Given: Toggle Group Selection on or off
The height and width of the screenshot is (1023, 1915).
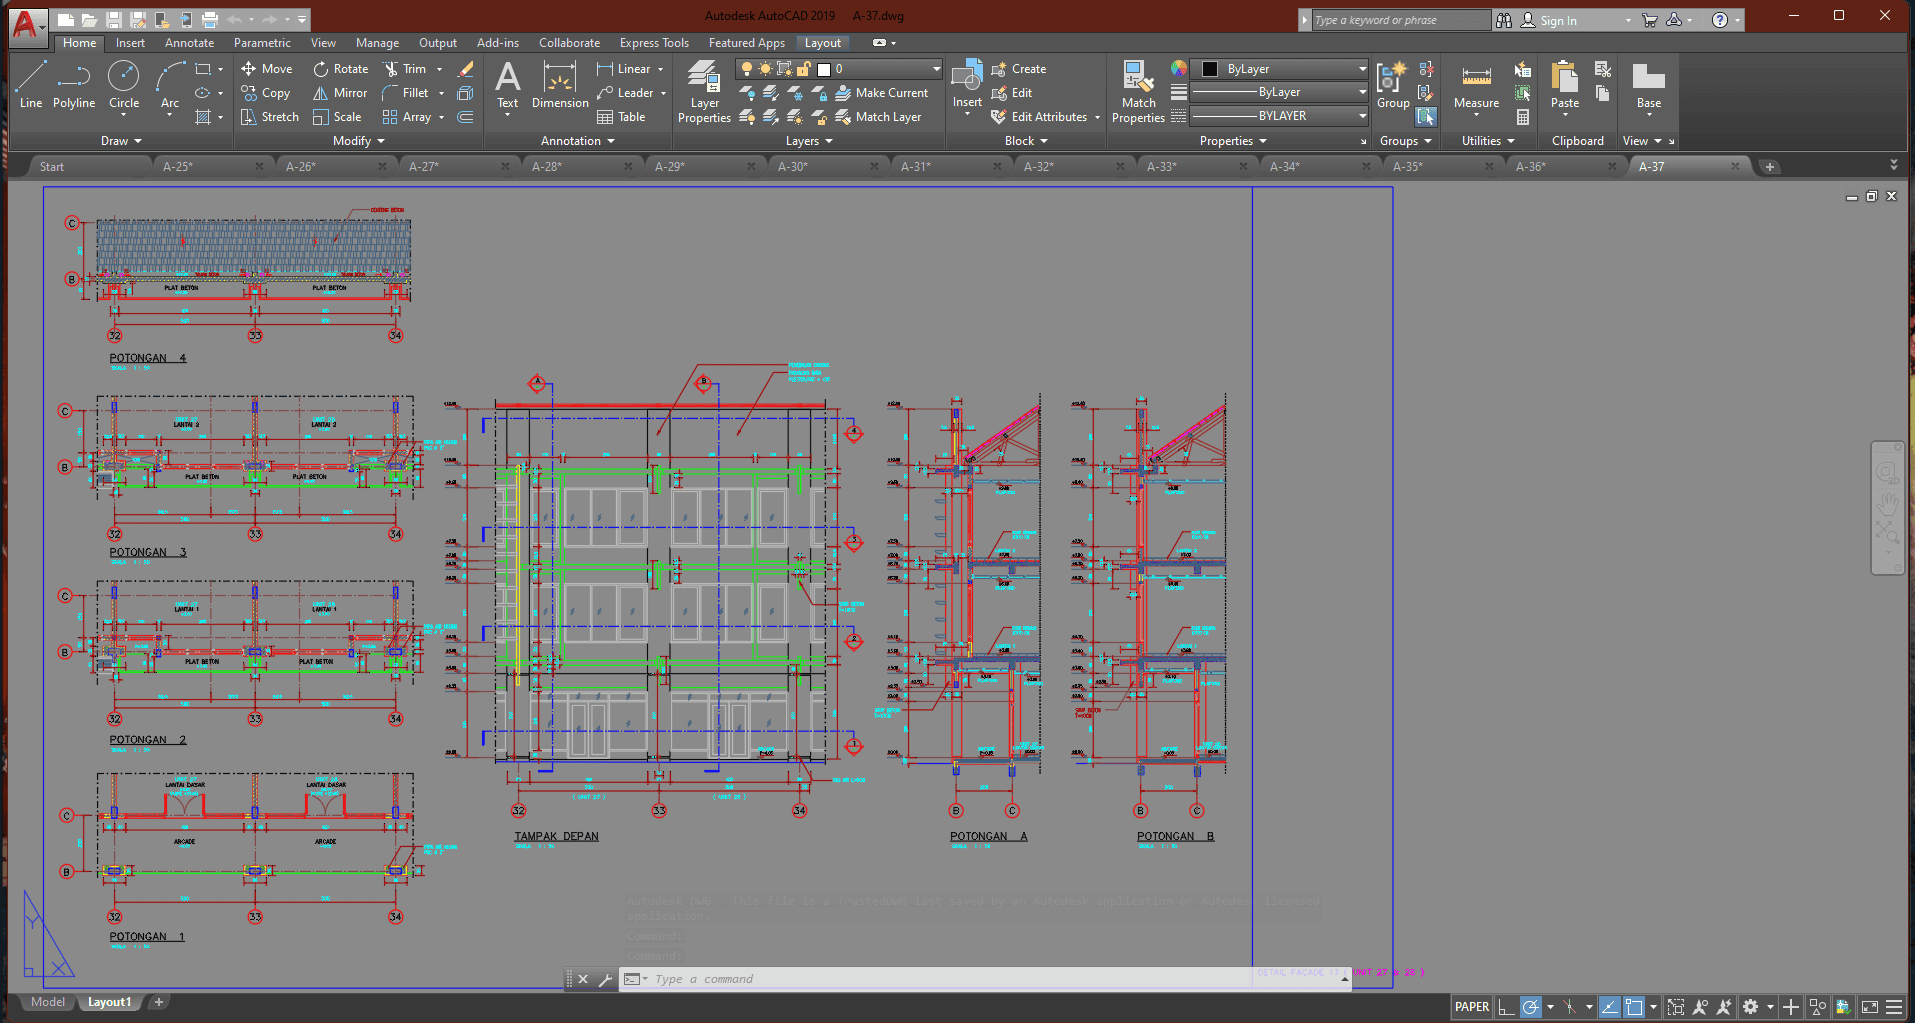Looking at the screenshot, I should [1426, 117].
